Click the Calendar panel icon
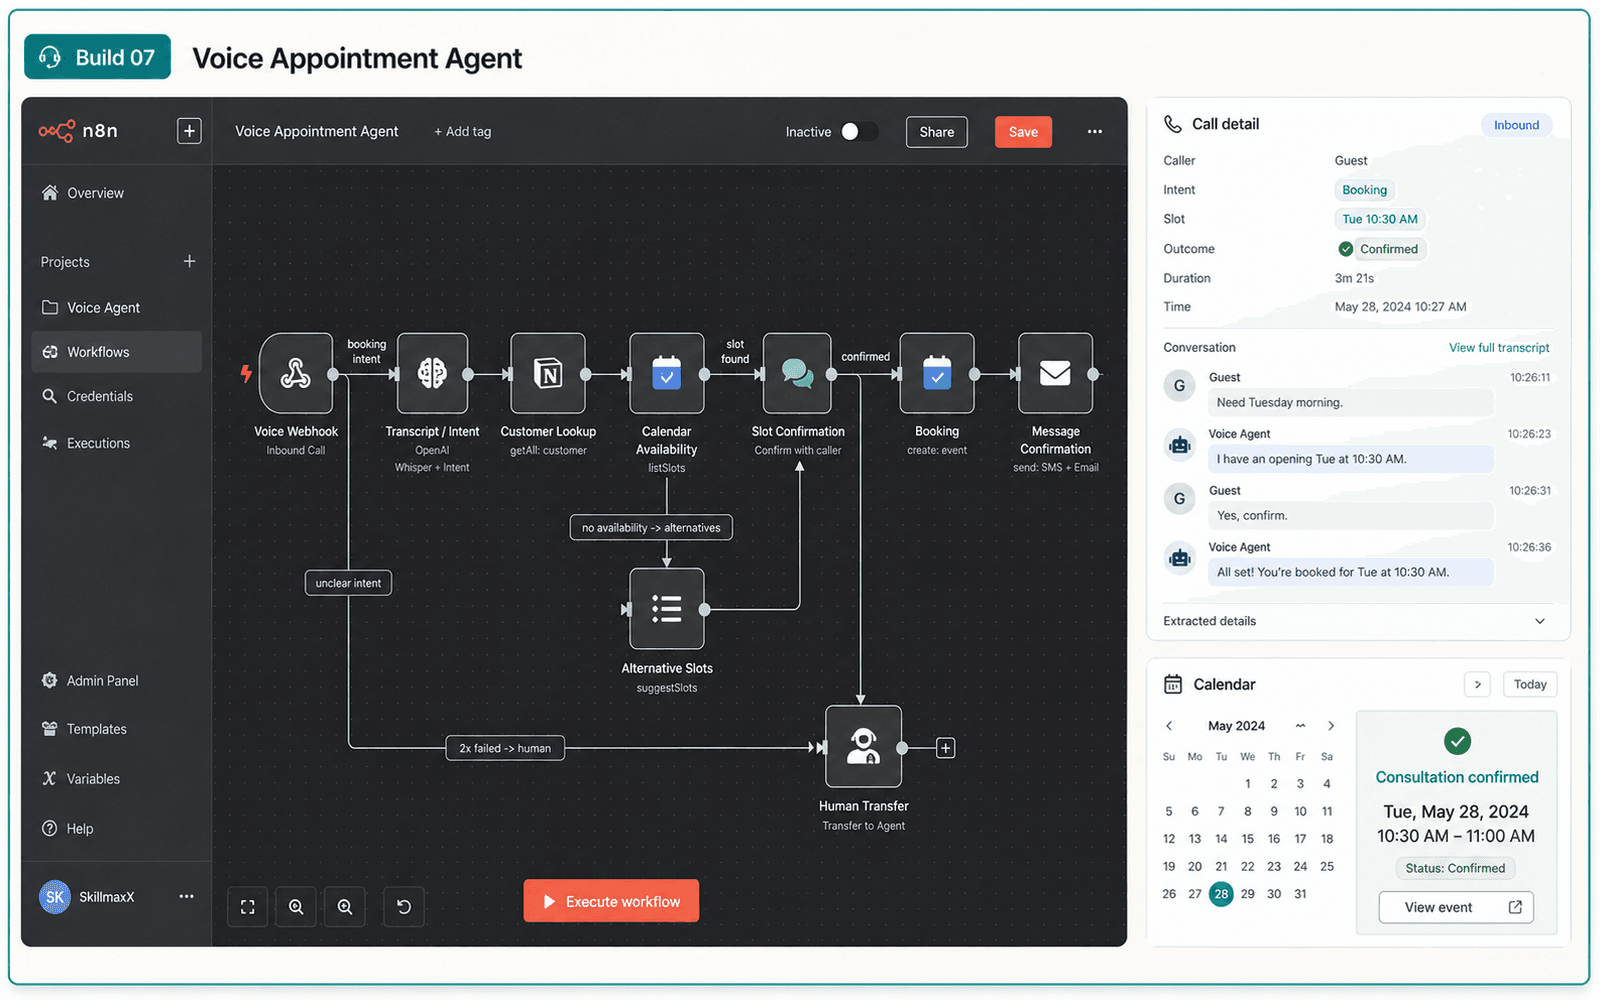Viewport: 1600px width, 1000px height. coord(1173,684)
